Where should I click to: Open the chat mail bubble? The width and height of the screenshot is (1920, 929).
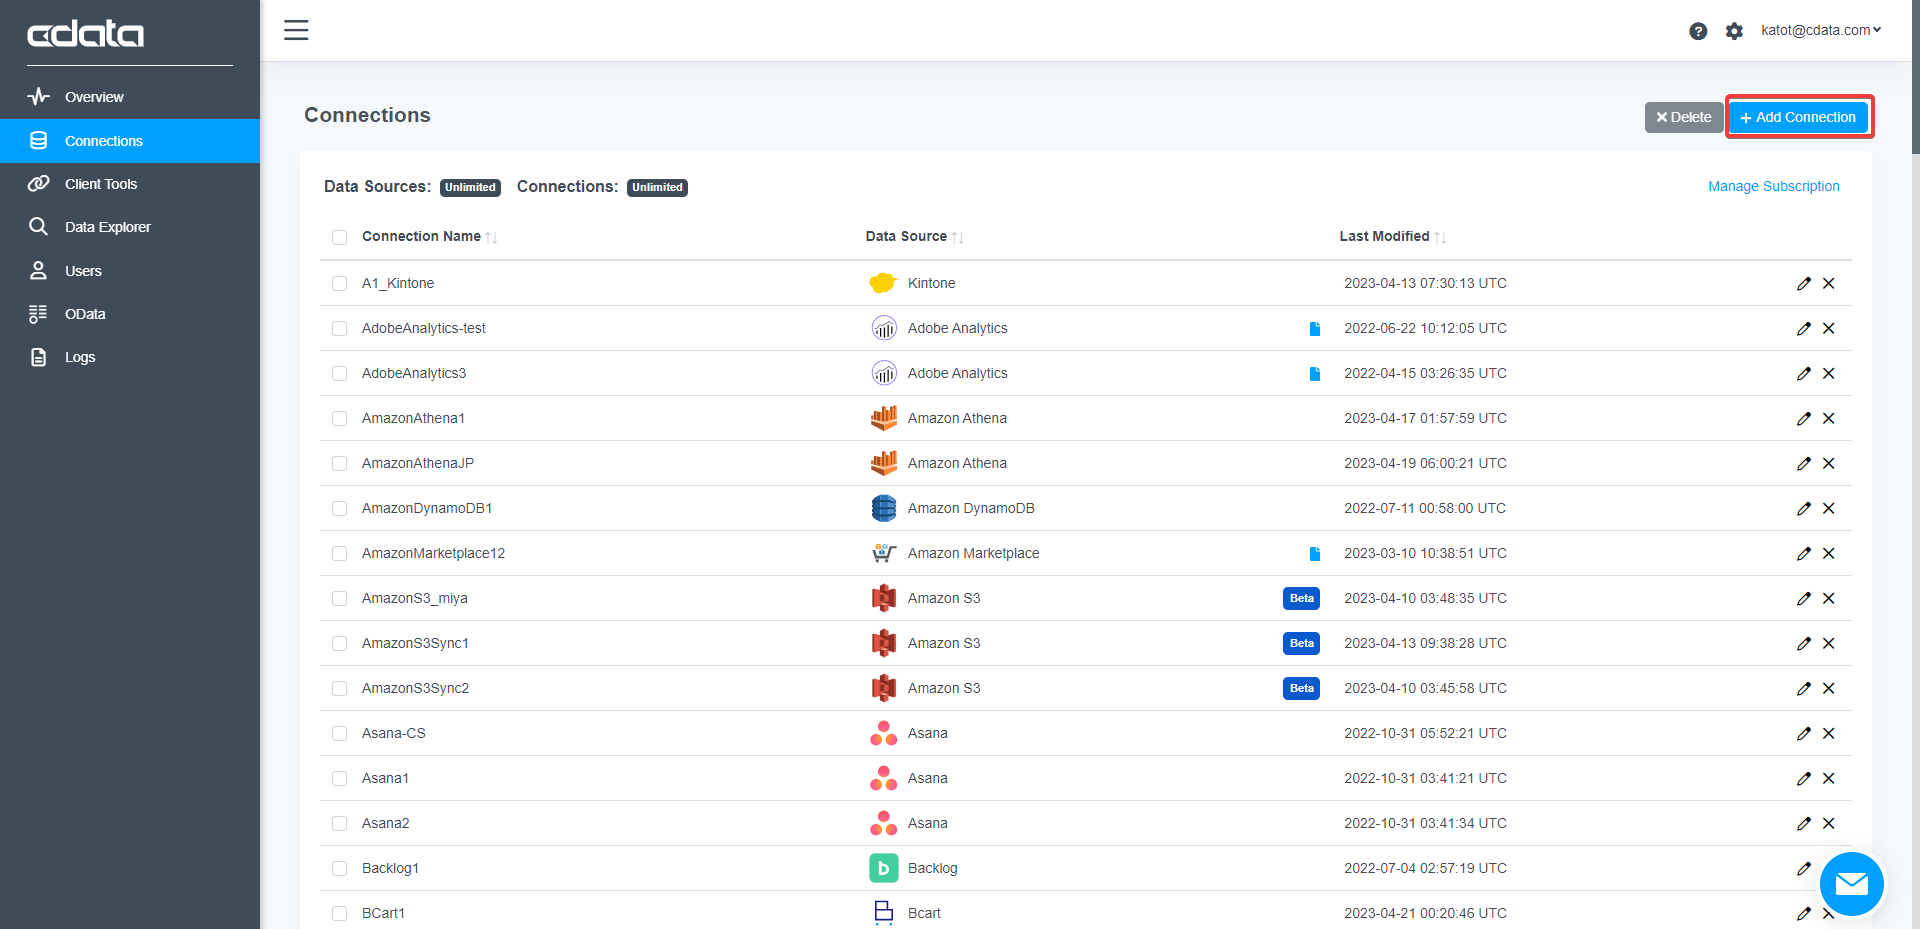(x=1851, y=884)
